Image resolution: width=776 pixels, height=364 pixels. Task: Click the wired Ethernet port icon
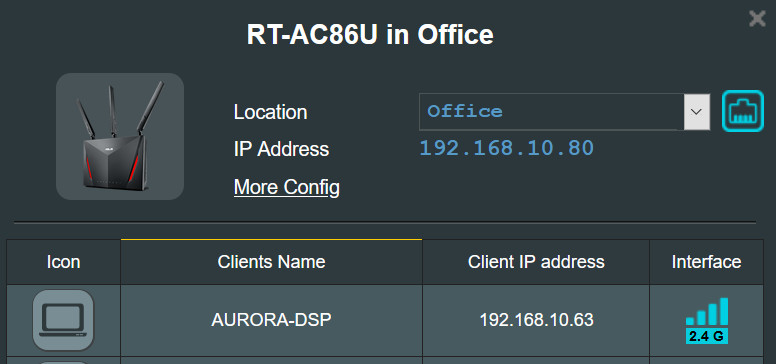tap(743, 111)
